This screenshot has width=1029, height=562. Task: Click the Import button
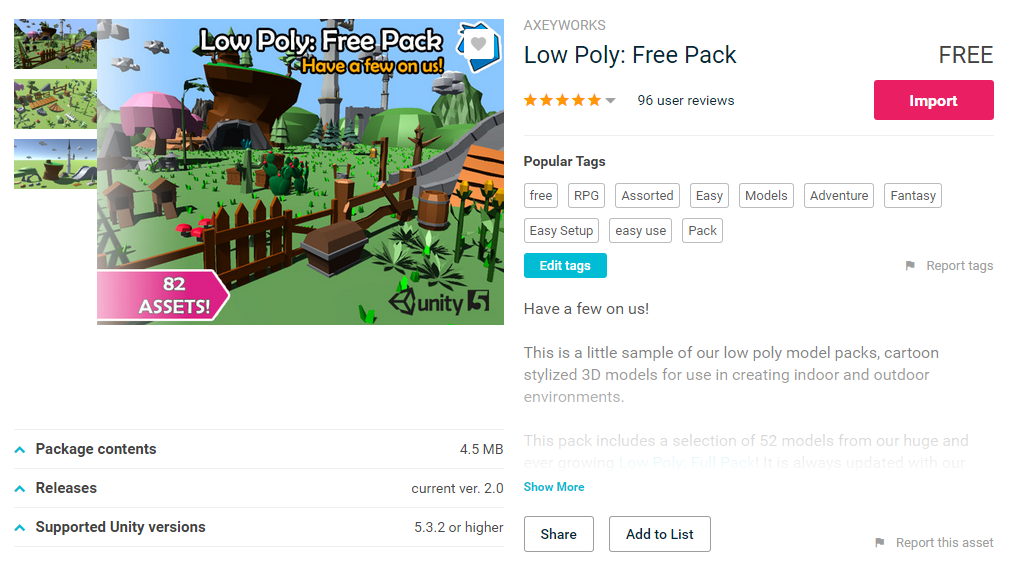[x=933, y=100]
